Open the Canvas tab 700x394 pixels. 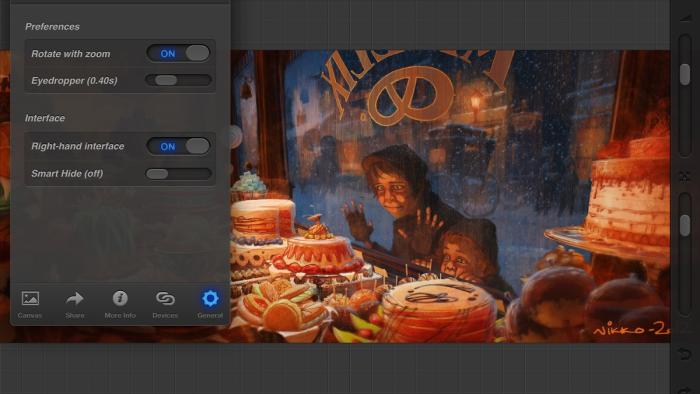(30, 304)
